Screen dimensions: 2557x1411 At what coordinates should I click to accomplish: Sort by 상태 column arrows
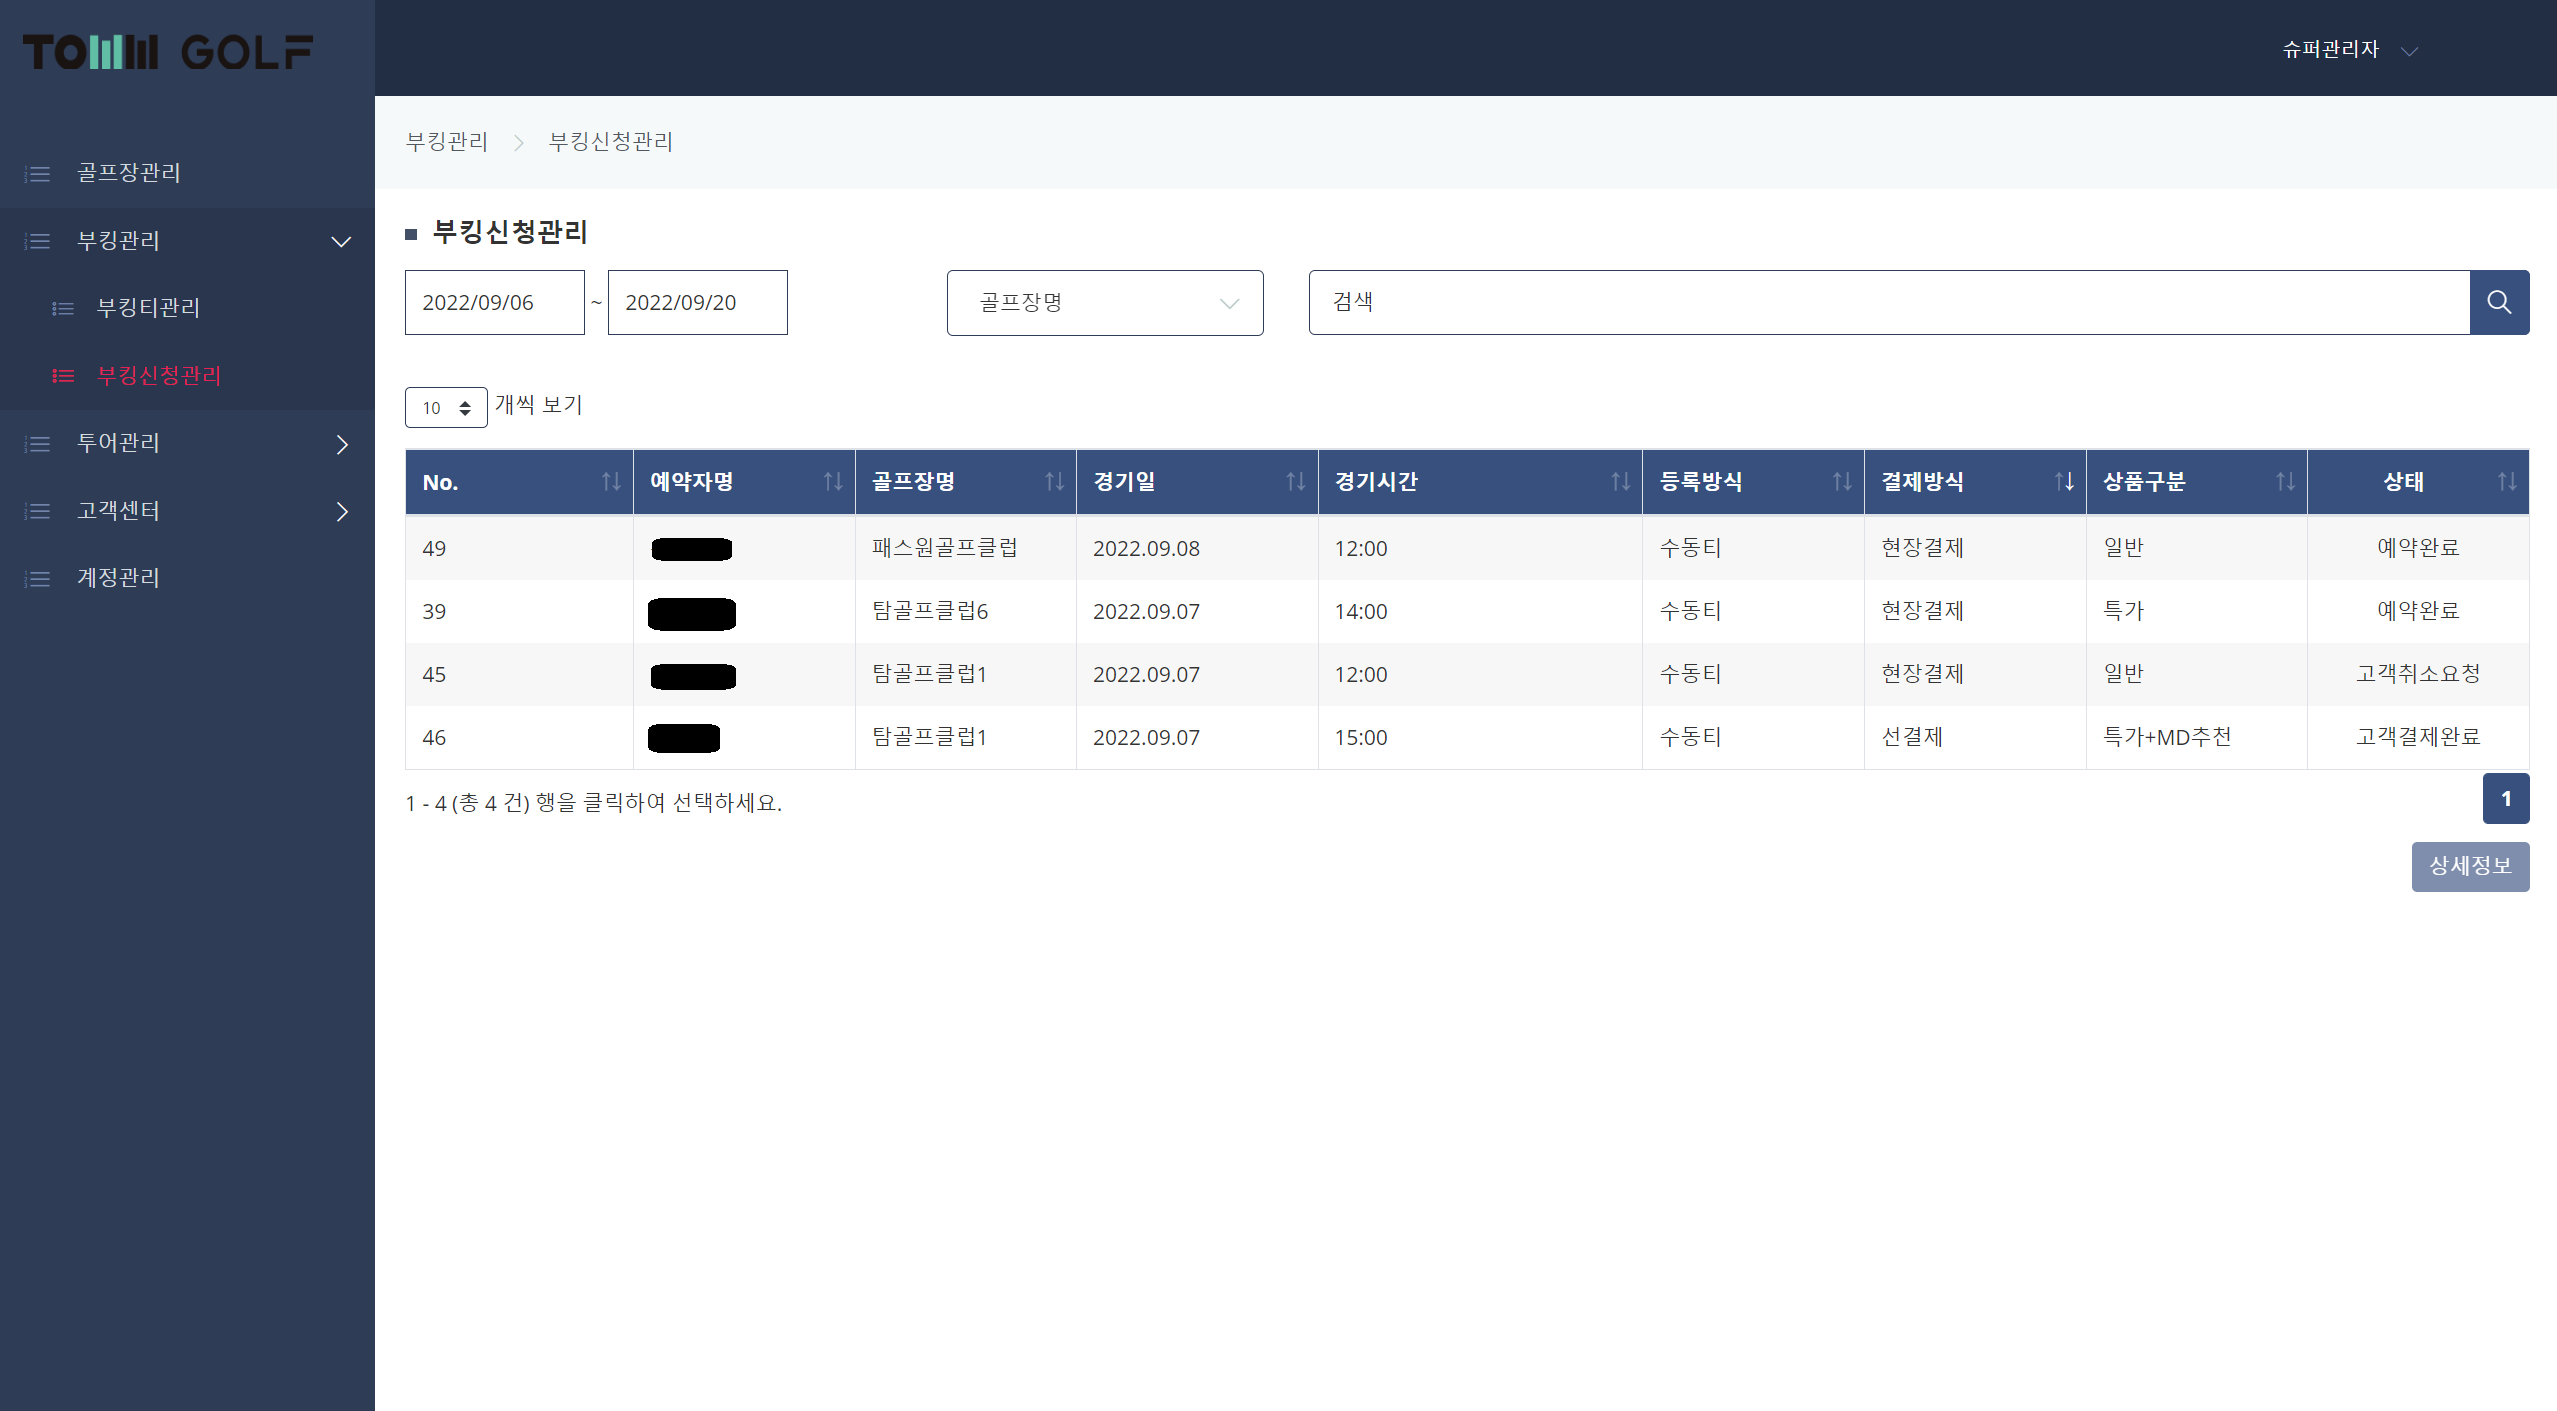tap(2506, 482)
